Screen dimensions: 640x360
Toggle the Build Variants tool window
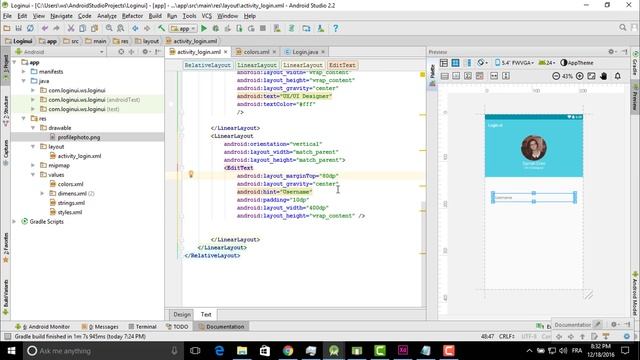coord(6,297)
